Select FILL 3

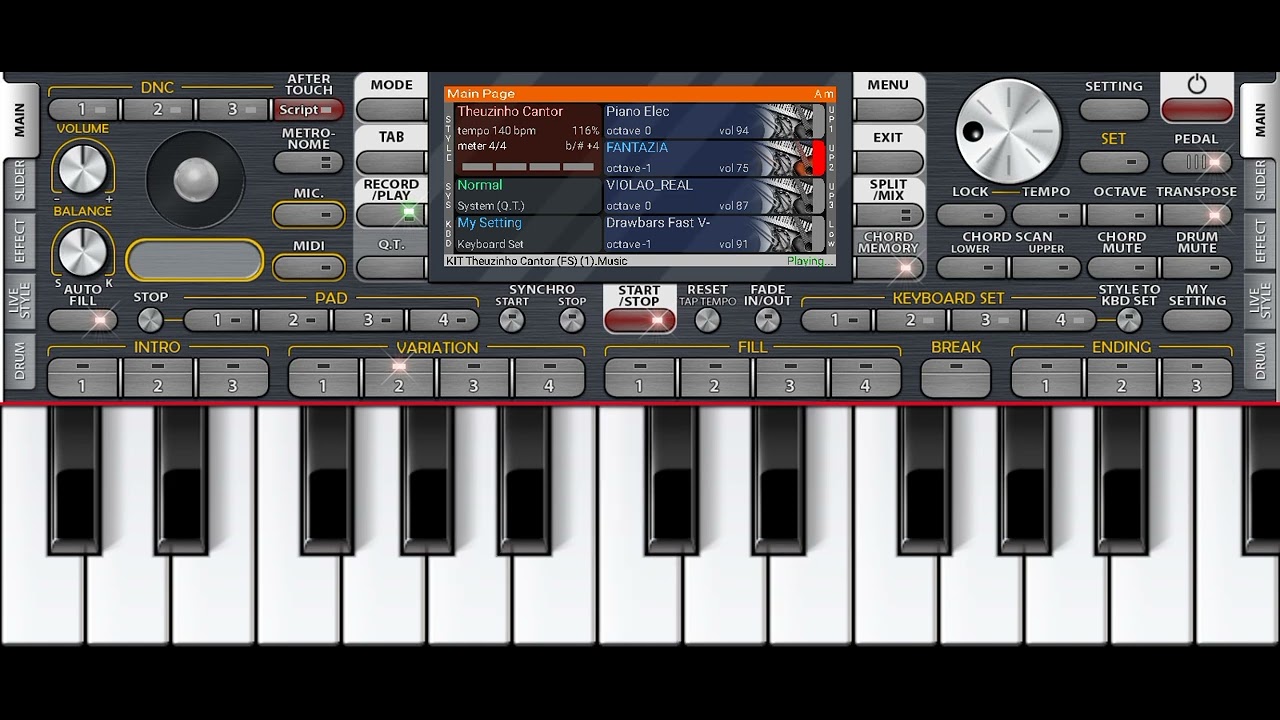click(790, 378)
